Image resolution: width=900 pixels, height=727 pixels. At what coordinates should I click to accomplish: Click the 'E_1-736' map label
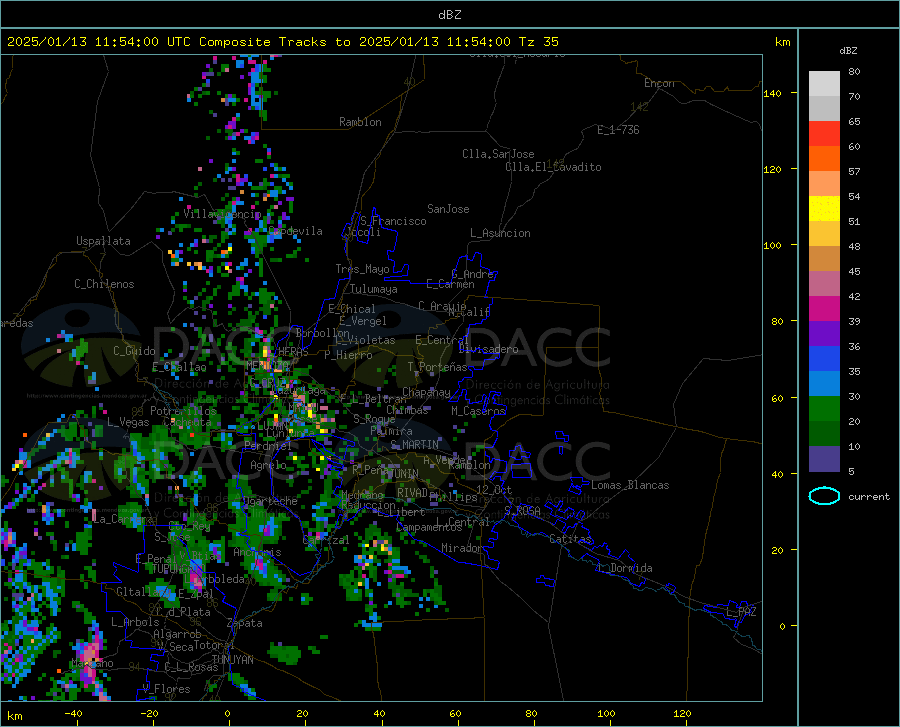click(x=618, y=130)
